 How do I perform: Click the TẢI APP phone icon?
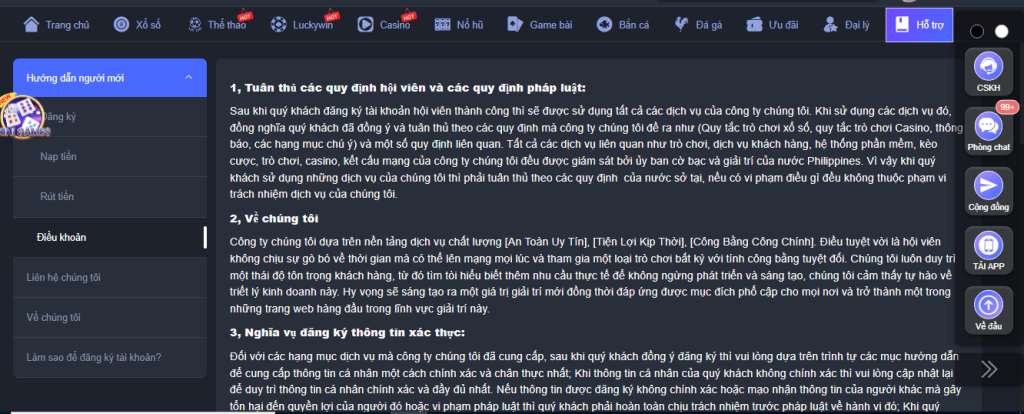pyautogui.click(x=988, y=245)
